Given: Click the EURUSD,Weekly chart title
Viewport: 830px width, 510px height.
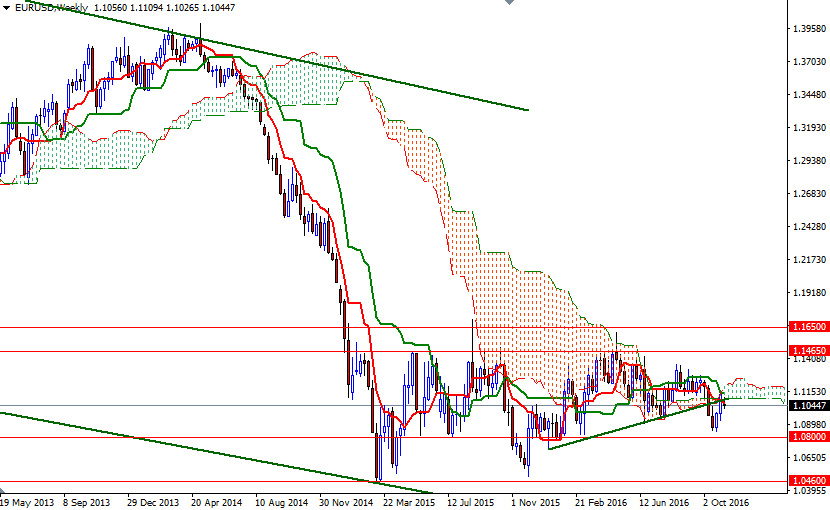Looking at the screenshot, I should [51, 8].
